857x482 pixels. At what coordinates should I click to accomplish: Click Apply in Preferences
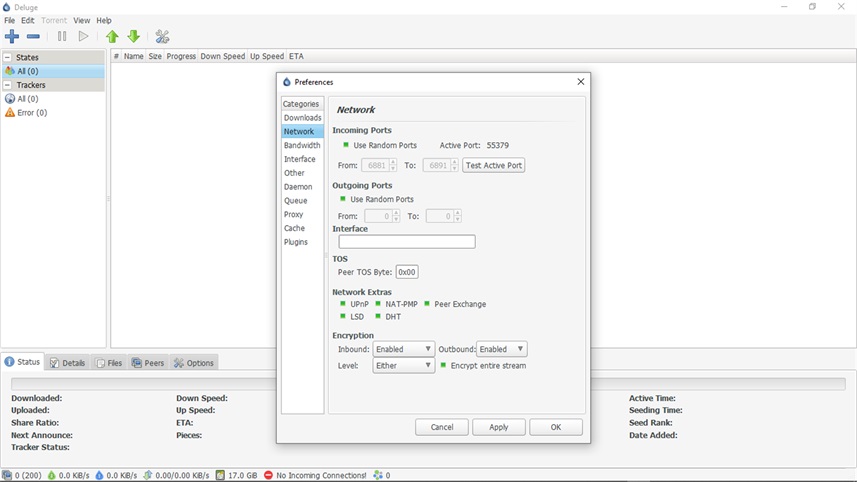(x=498, y=427)
